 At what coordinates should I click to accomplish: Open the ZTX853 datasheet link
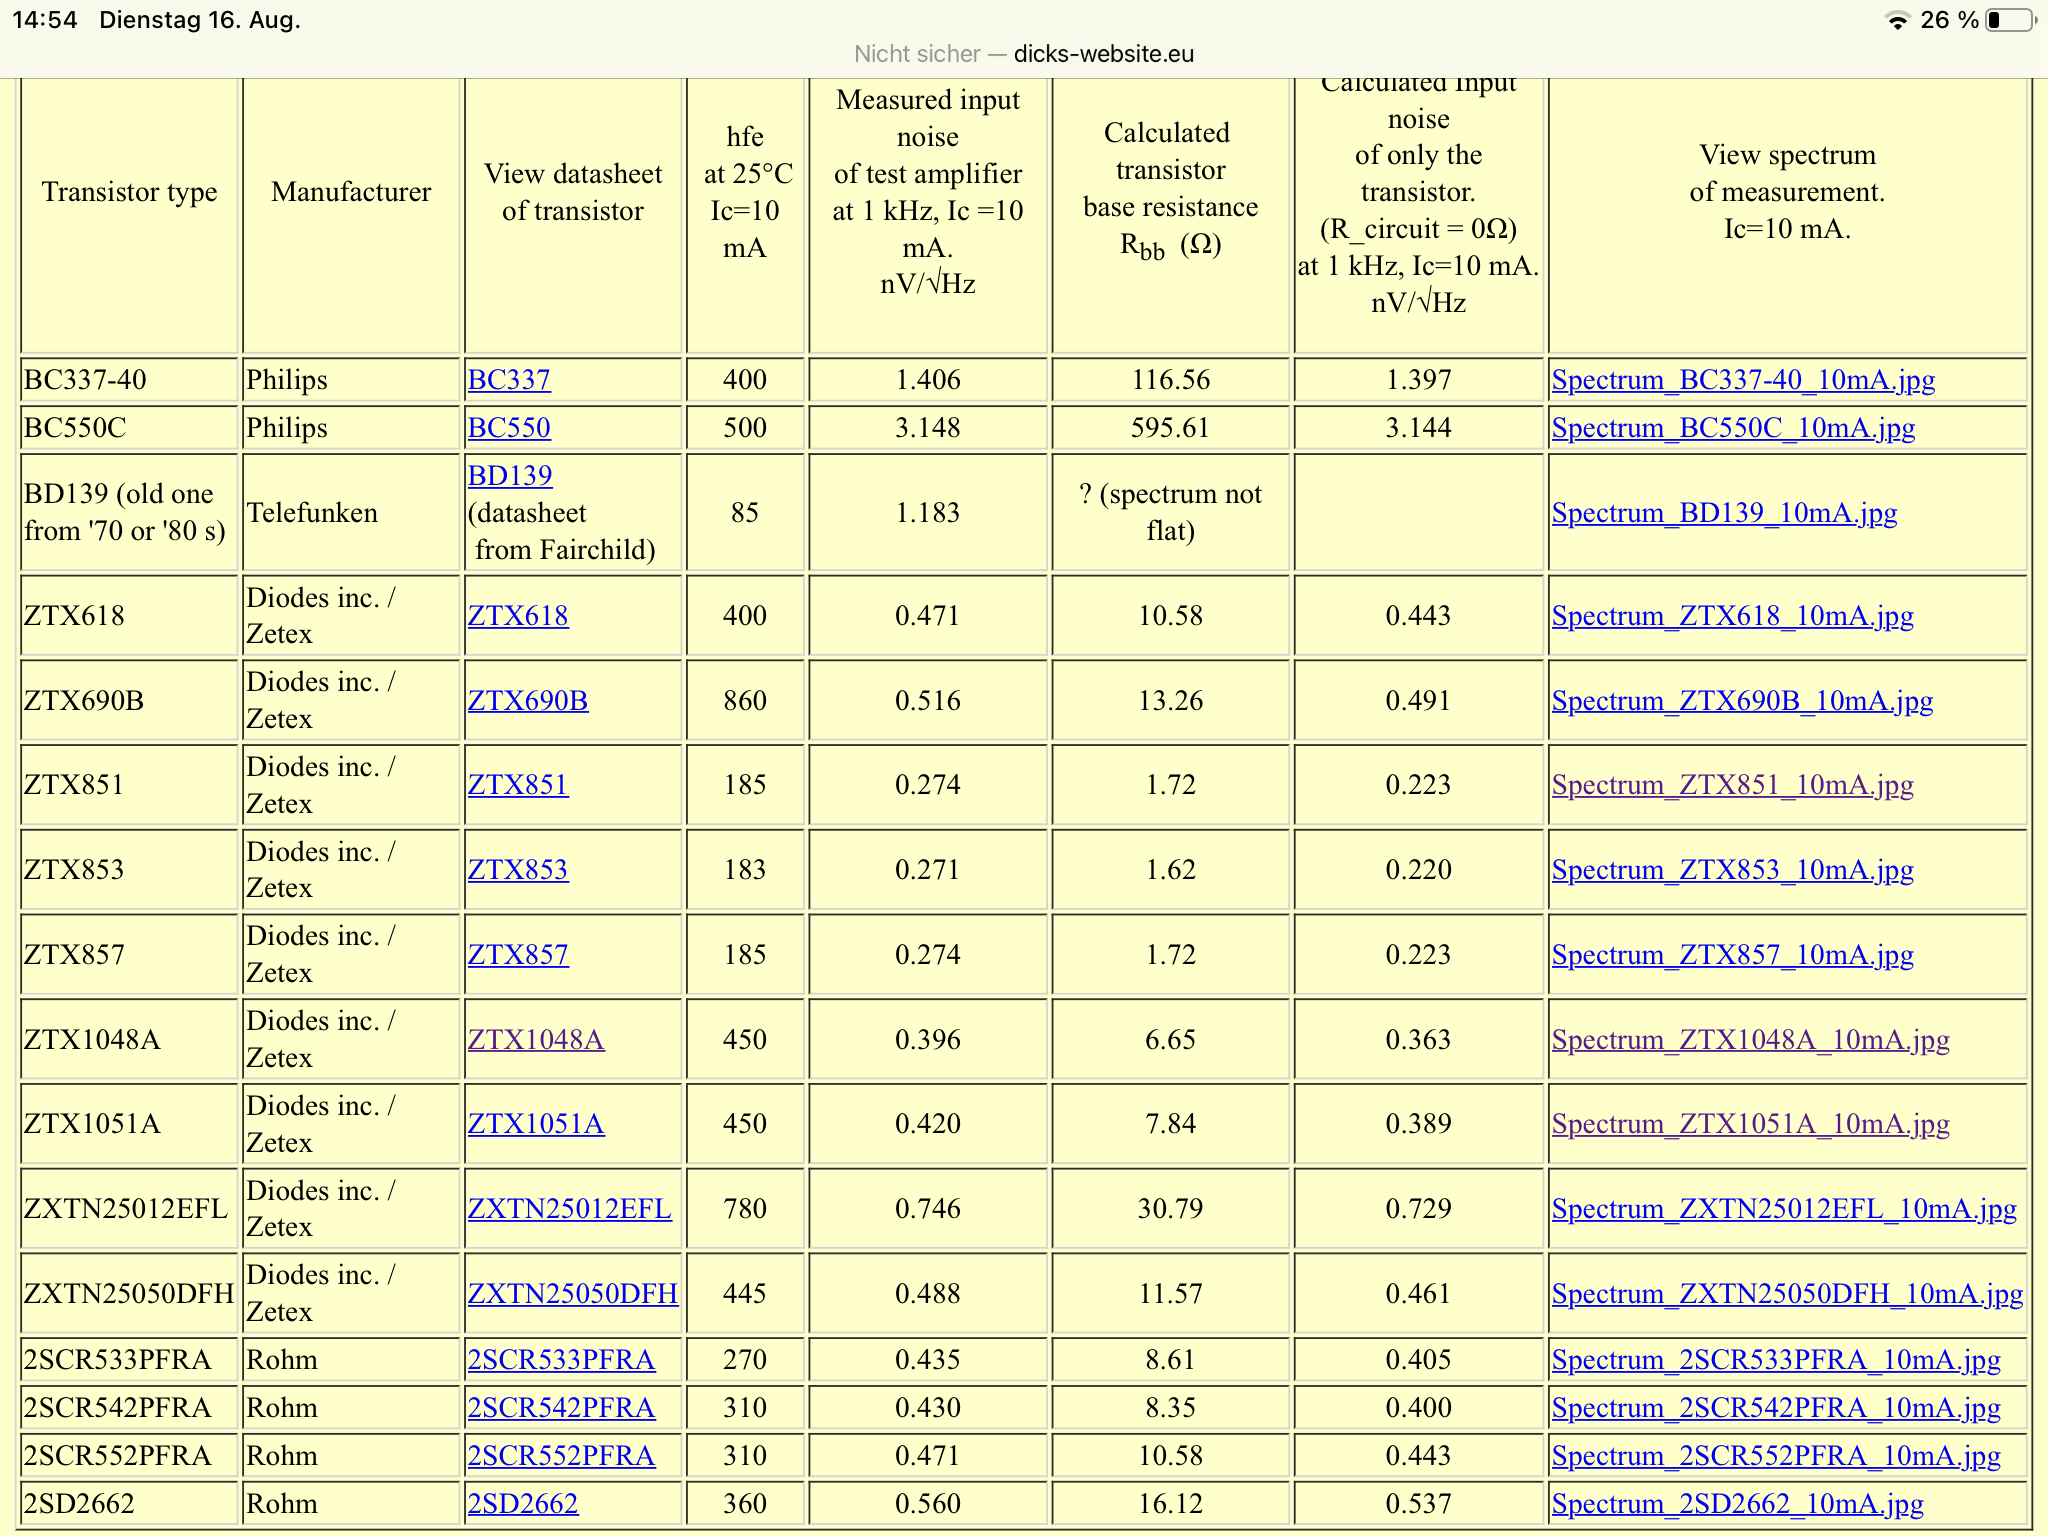click(518, 870)
